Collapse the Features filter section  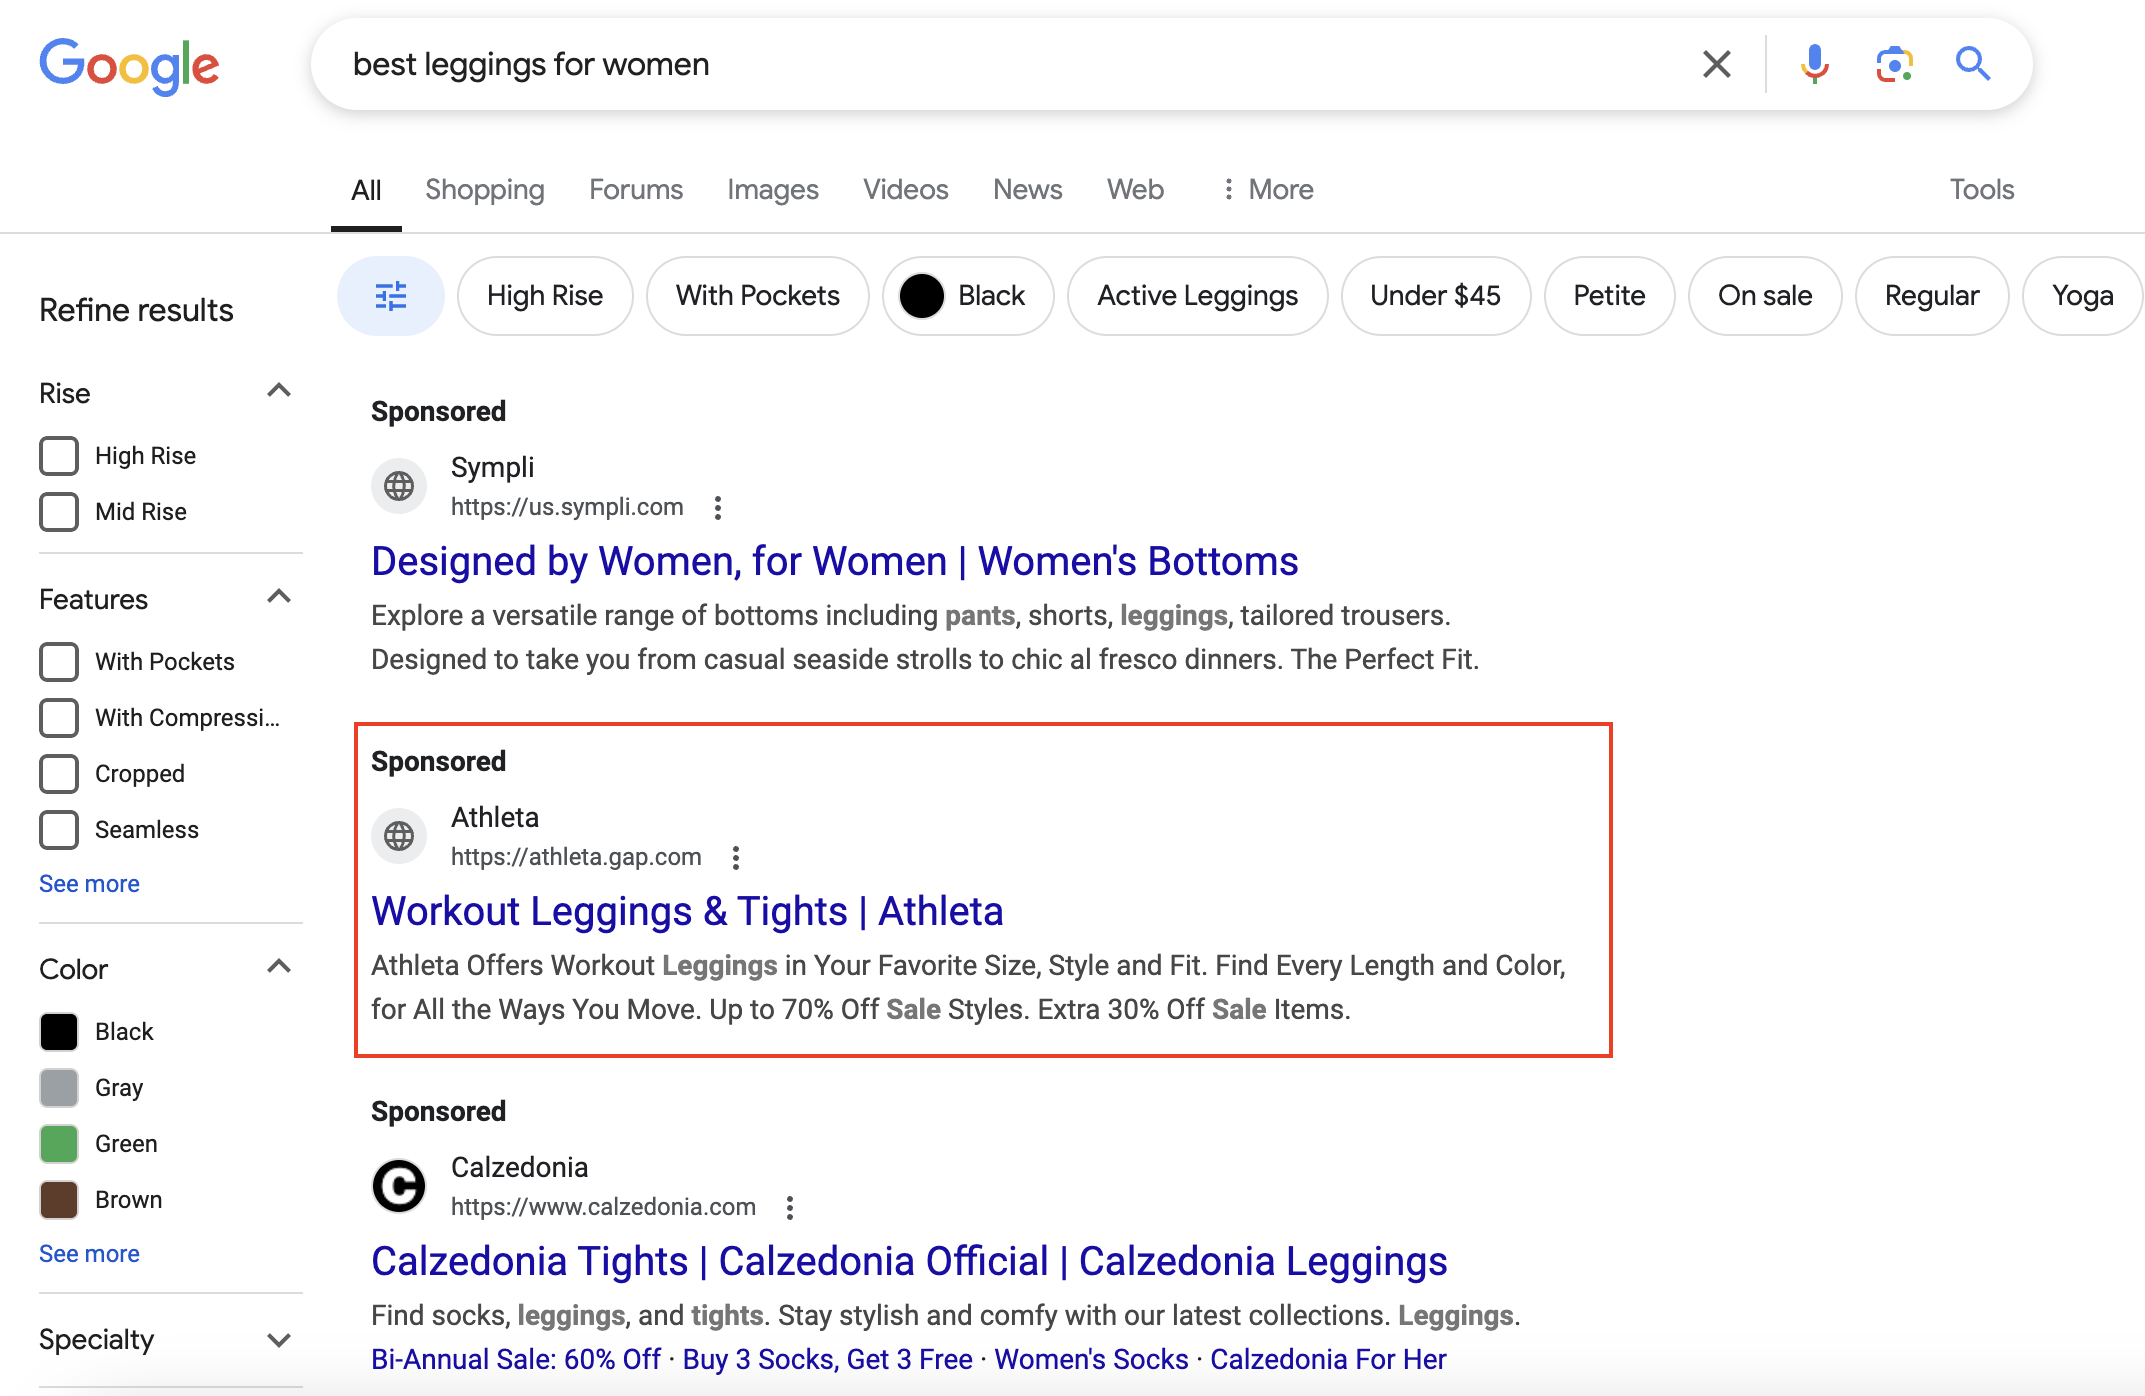279,597
